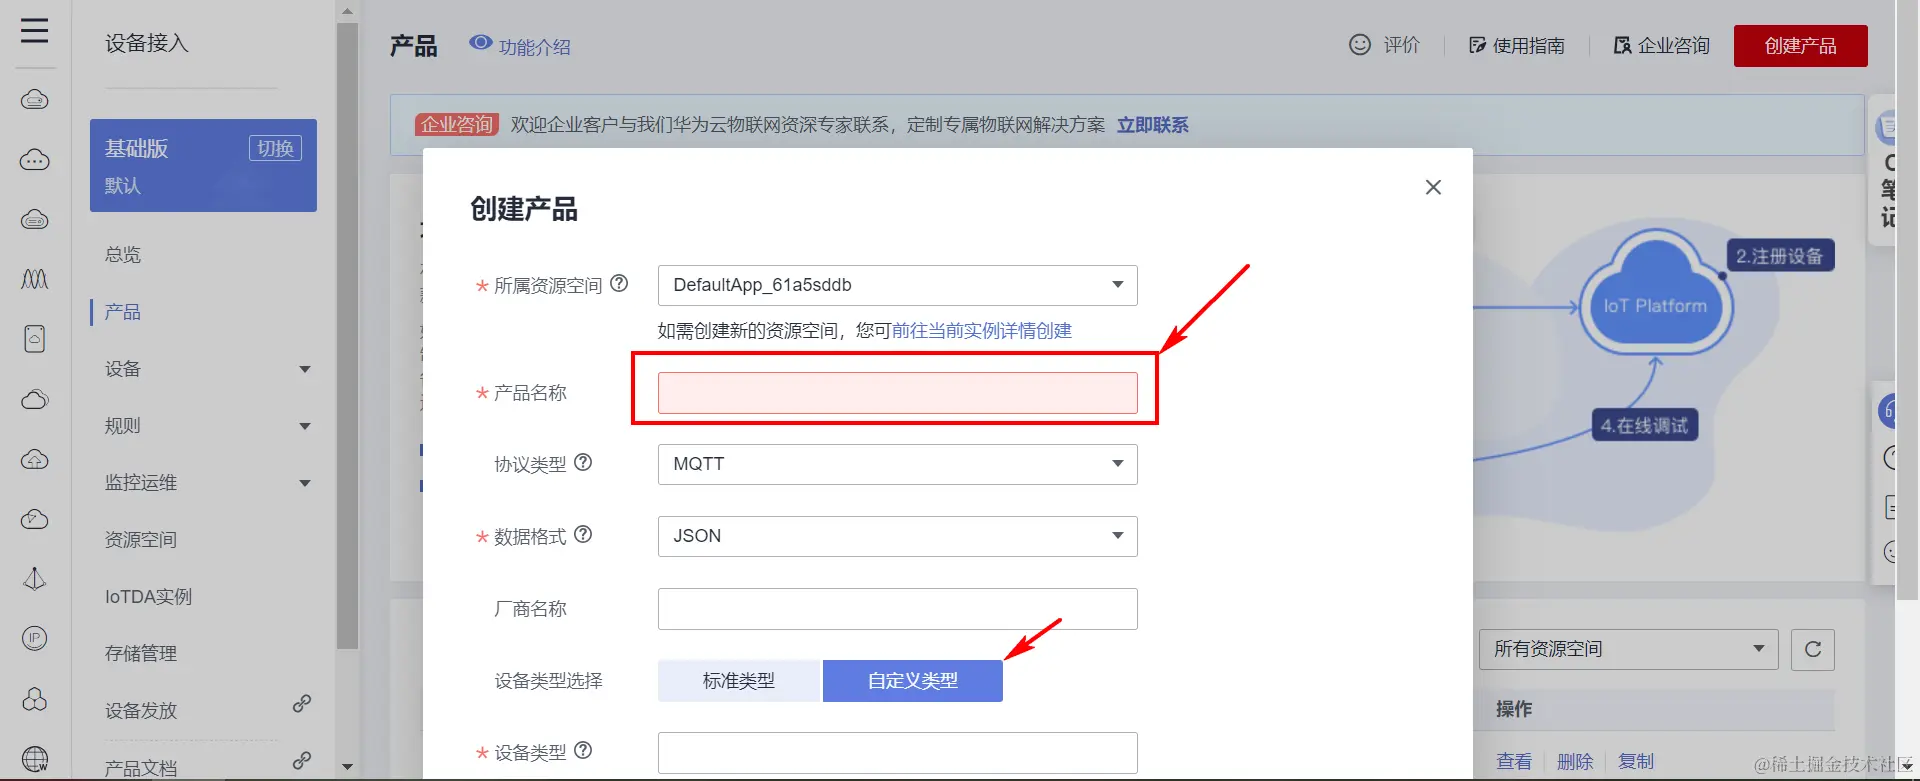1920x781 pixels.
Task: Click the 4.在线调试 diagram label
Action: [1644, 426]
